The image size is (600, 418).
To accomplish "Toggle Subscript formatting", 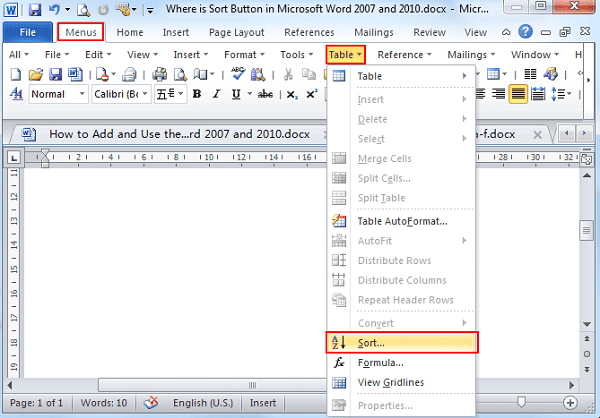I will coord(292,94).
